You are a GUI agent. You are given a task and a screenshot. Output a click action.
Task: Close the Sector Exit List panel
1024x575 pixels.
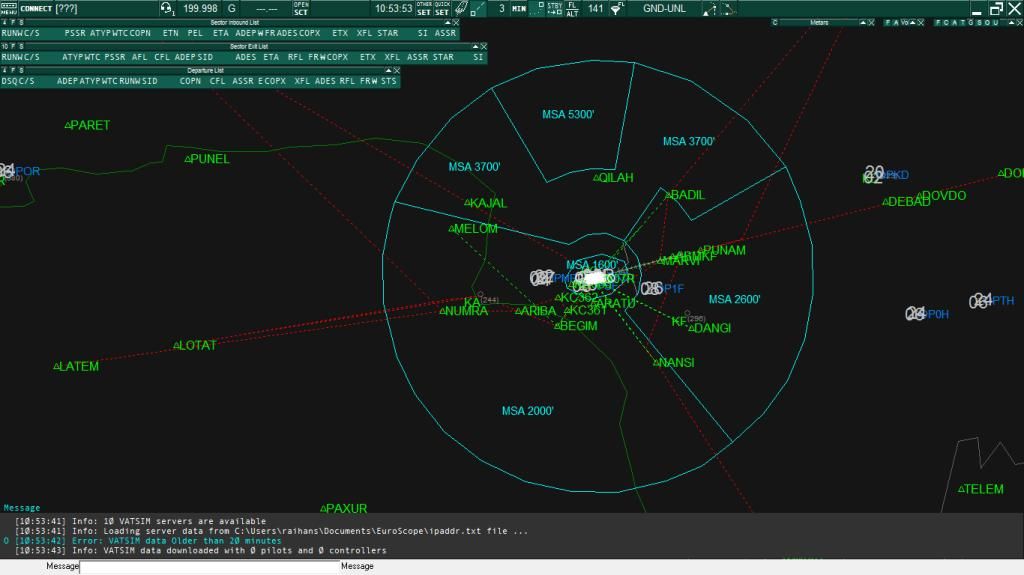pos(483,46)
